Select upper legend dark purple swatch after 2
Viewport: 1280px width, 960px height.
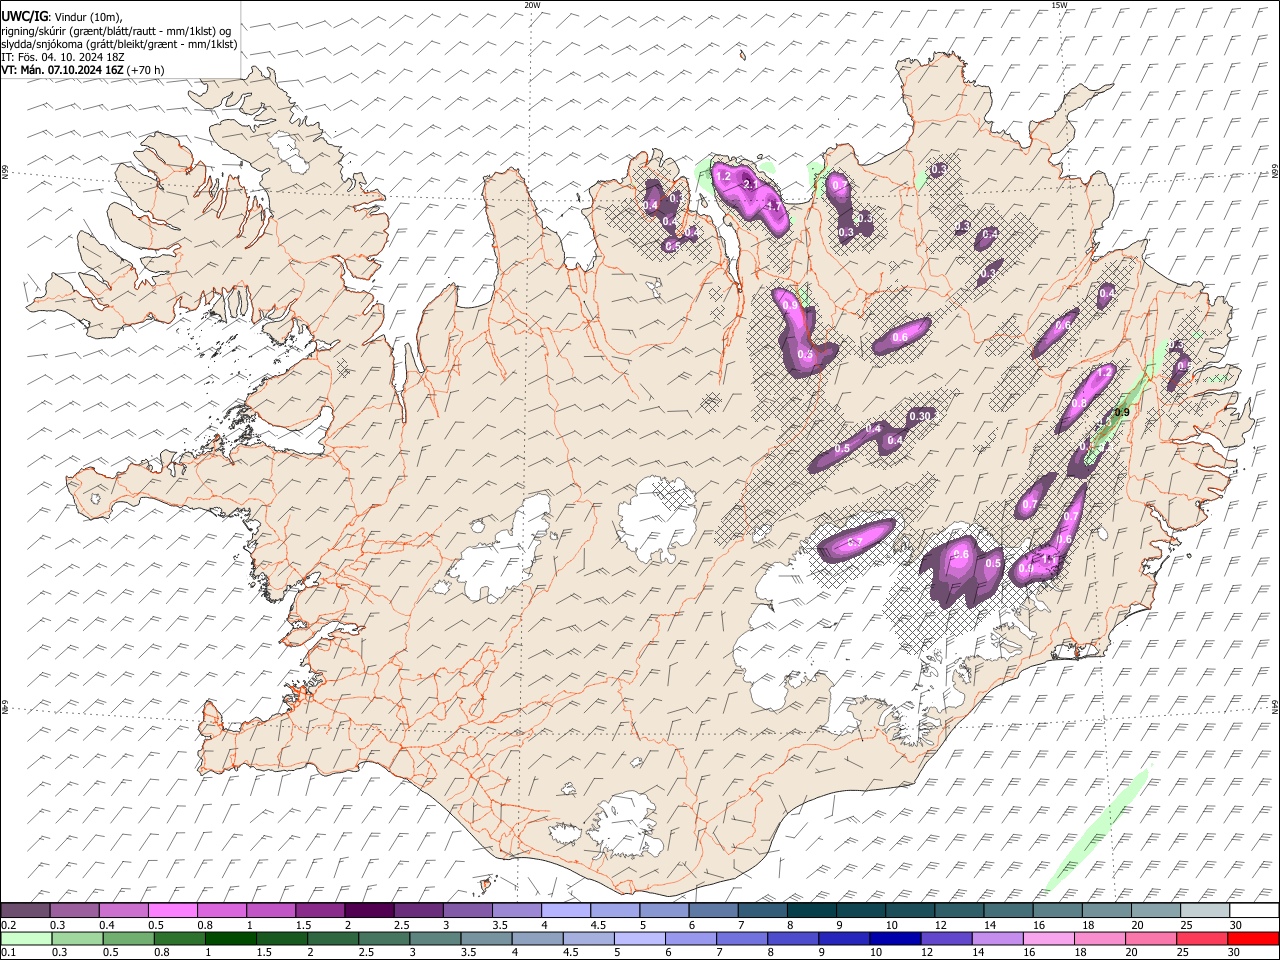(x=368, y=910)
